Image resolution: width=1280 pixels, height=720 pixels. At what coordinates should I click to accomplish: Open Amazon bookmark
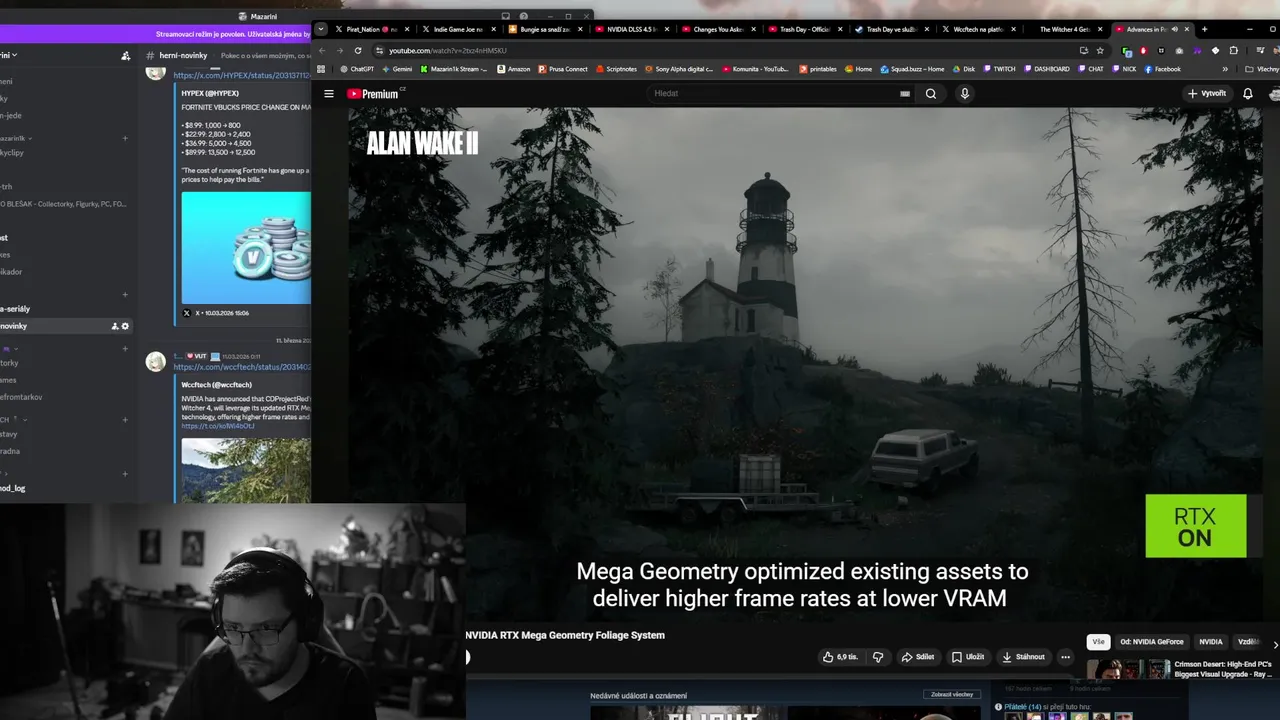[x=513, y=69]
